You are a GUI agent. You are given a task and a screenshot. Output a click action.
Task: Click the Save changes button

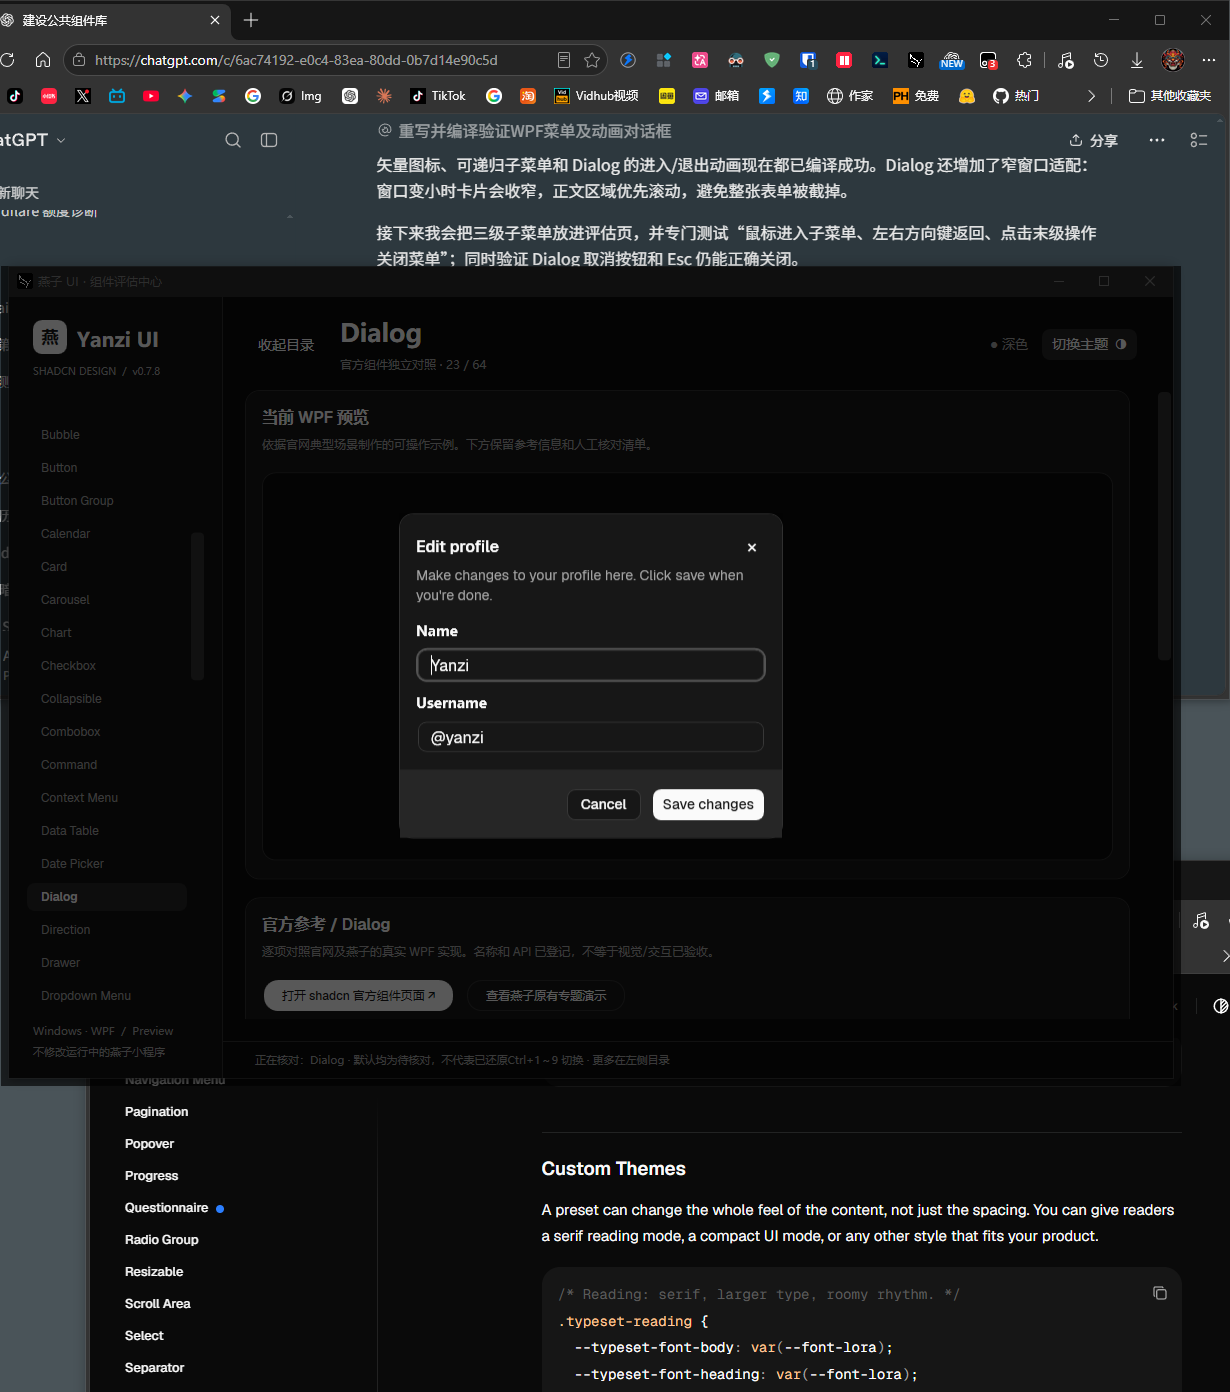[708, 804]
